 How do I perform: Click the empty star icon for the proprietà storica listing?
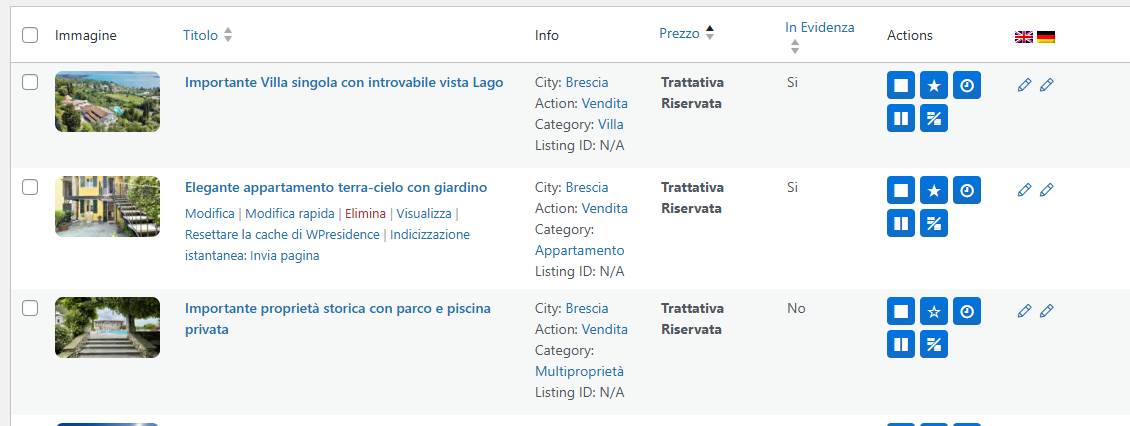coord(934,311)
